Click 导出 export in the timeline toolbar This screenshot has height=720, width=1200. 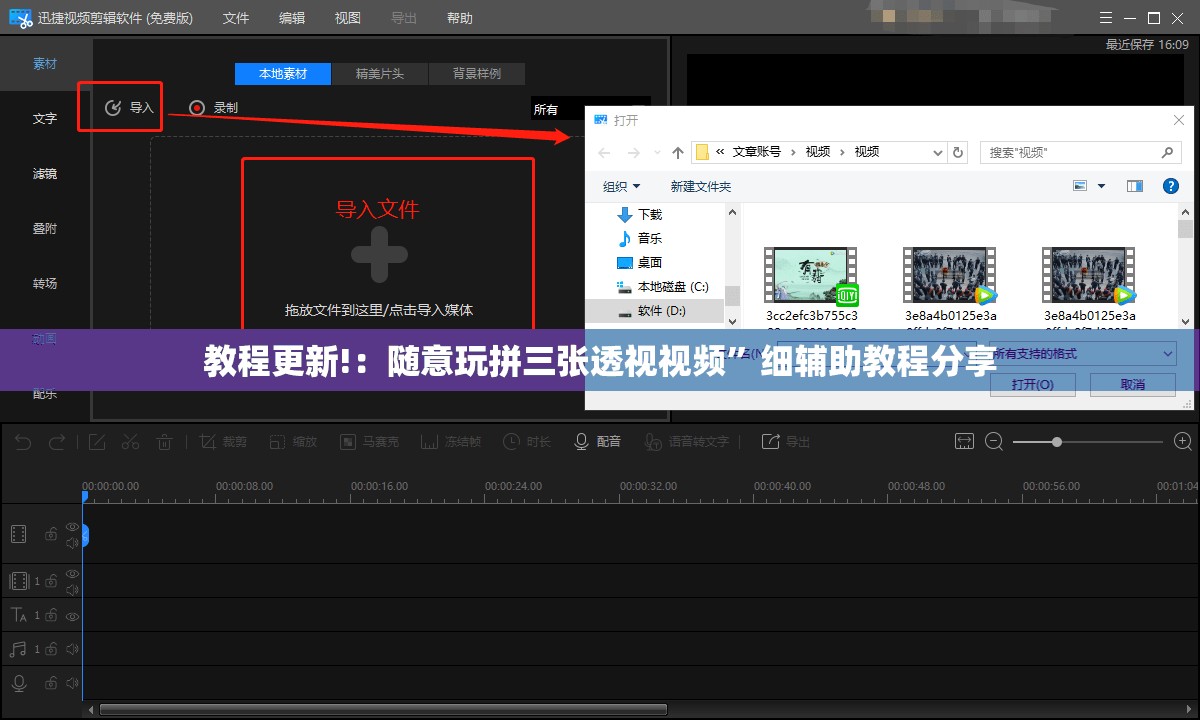785,441
